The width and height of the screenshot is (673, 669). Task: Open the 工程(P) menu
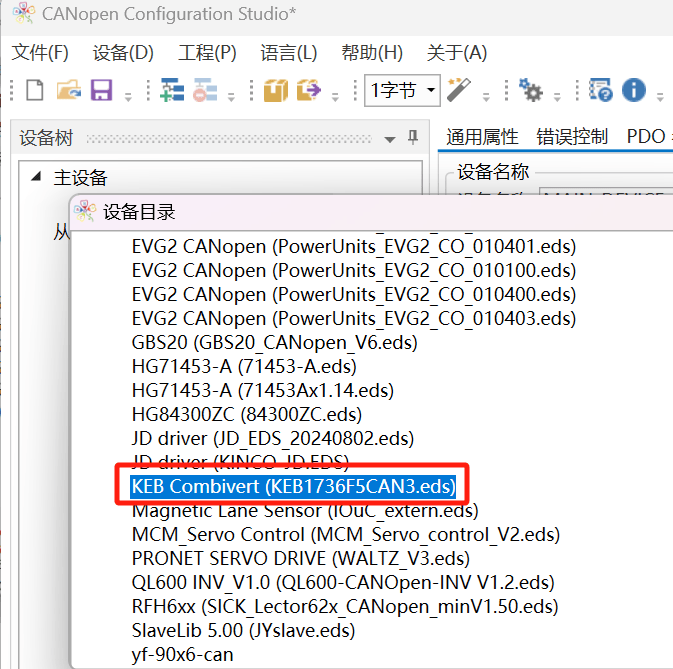point(207,53)
